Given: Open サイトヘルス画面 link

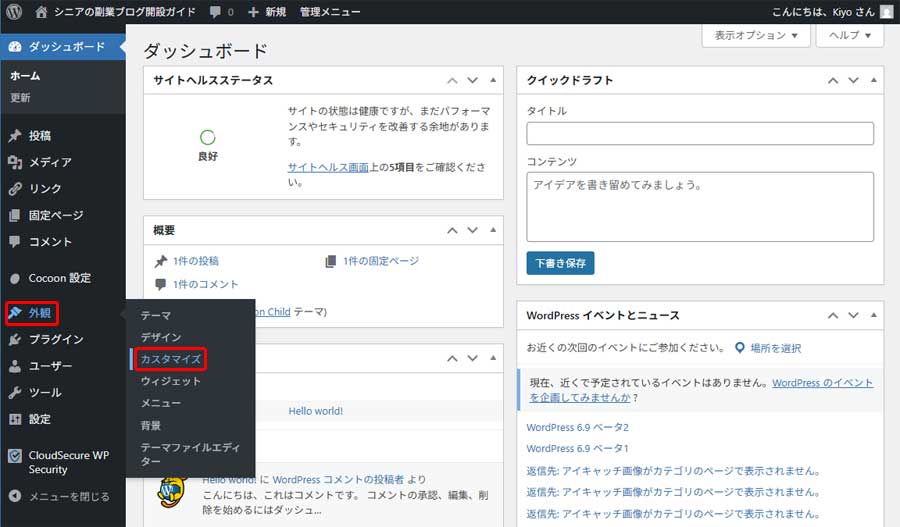Looking at the screenshot, I should coord(328,167).
